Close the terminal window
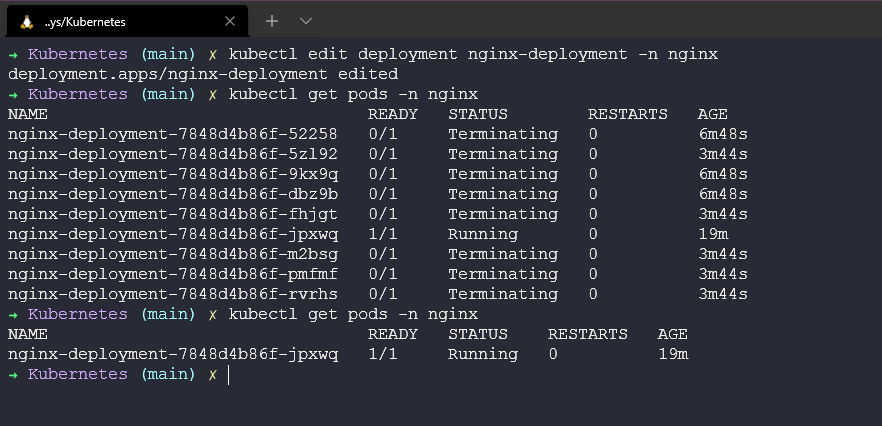This screenshot has height=426, width=882. (x=855, y=20)
